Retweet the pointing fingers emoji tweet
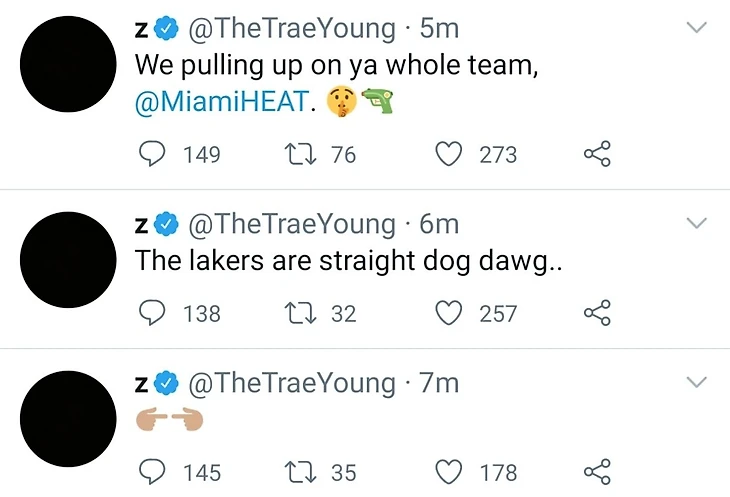This screenshot has width=730, height=497. click(x=299, y=471)
